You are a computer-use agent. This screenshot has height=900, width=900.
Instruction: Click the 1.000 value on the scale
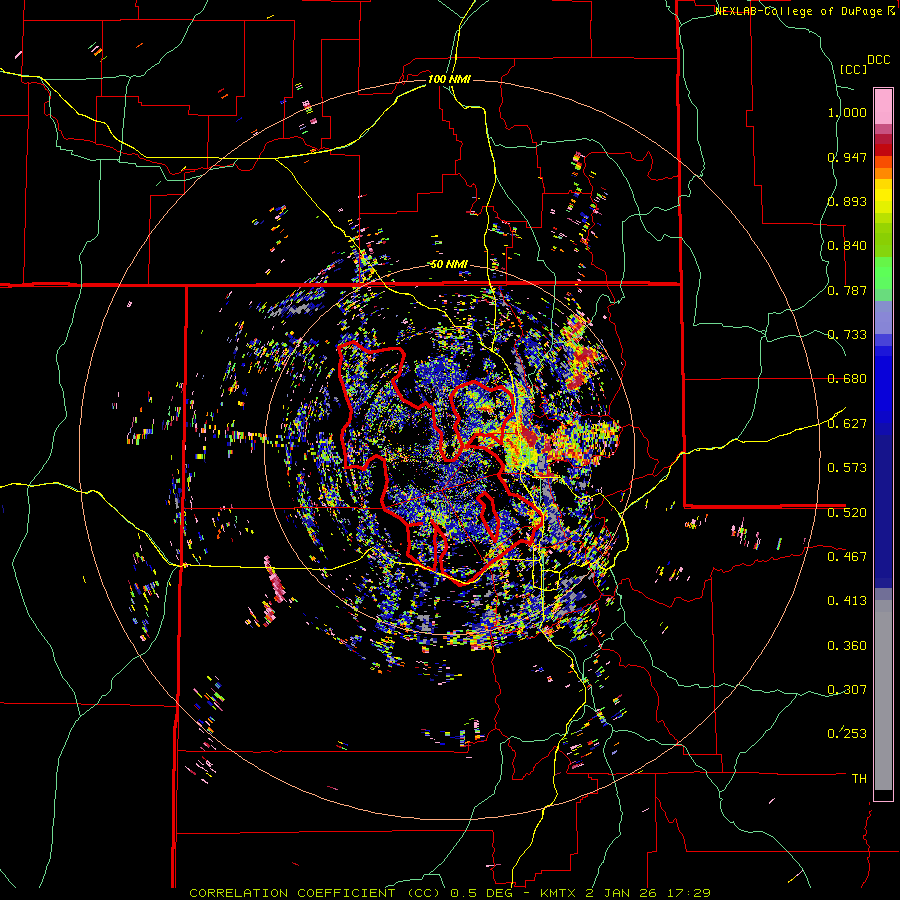(x=847, y=112)
